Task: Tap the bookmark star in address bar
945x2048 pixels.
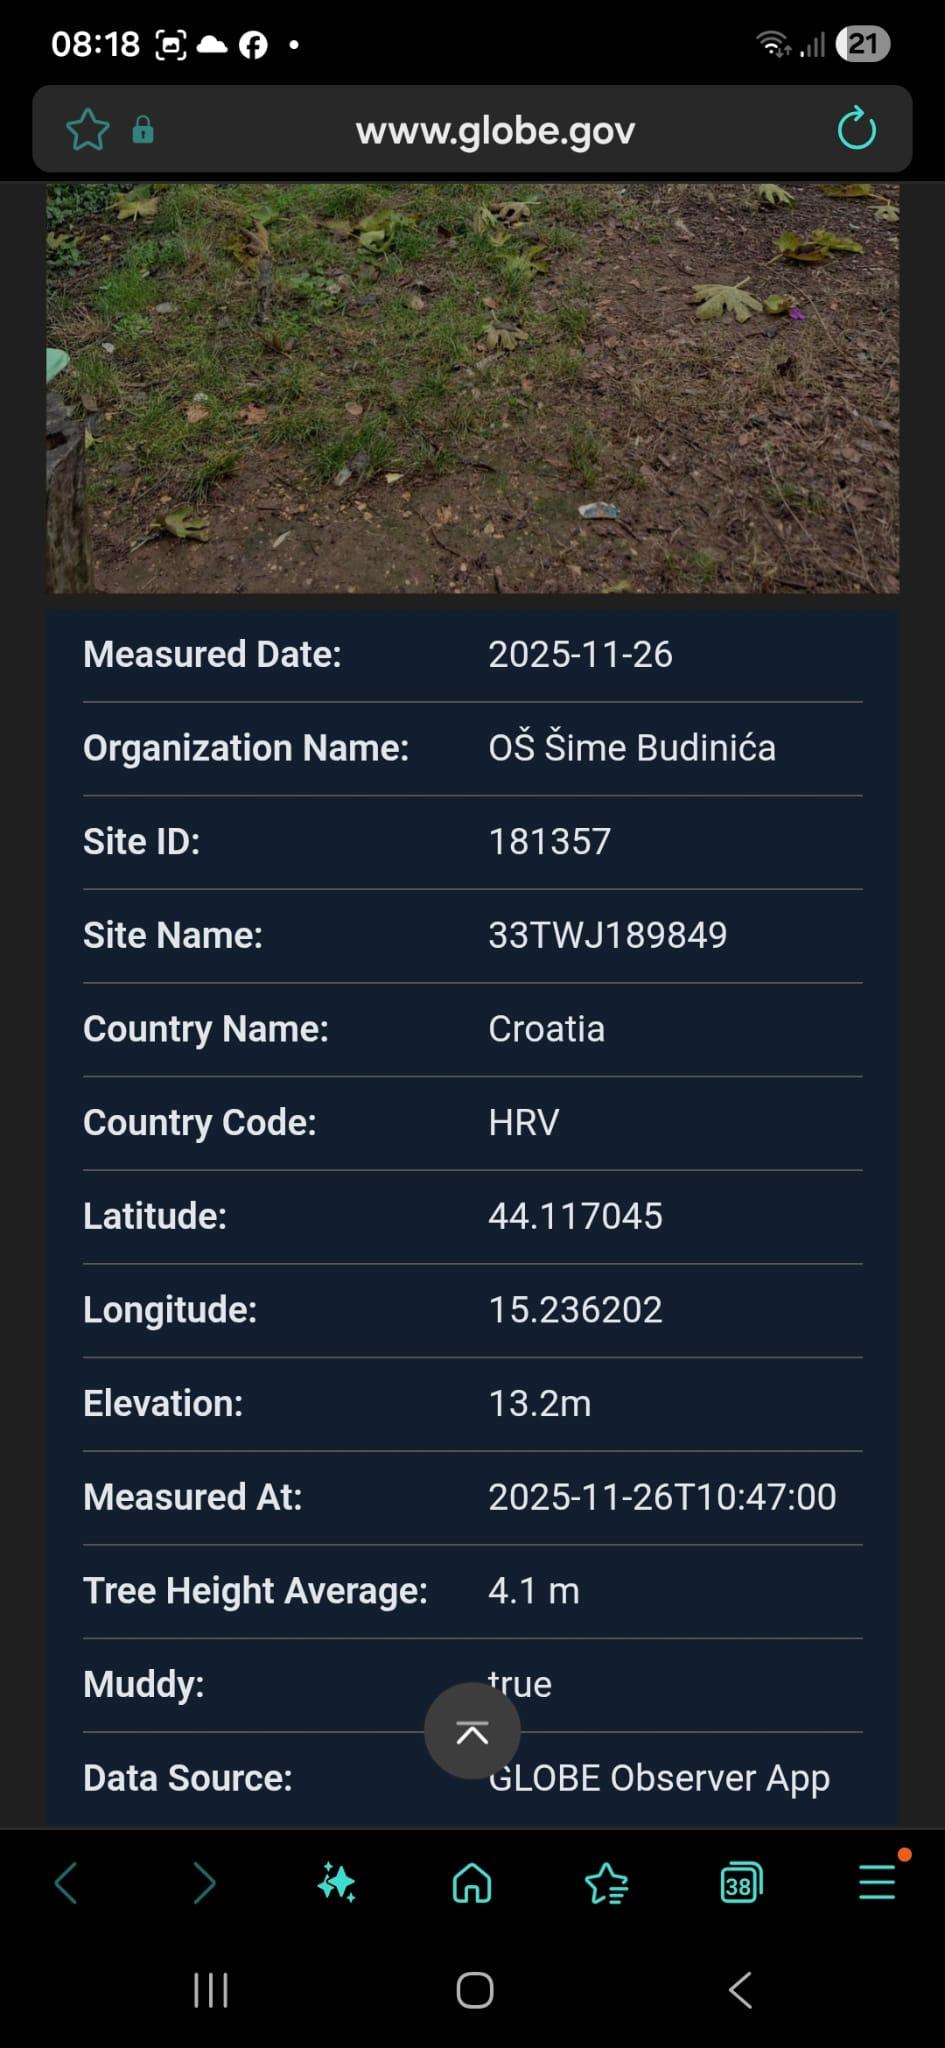Action: click(87, 130)
